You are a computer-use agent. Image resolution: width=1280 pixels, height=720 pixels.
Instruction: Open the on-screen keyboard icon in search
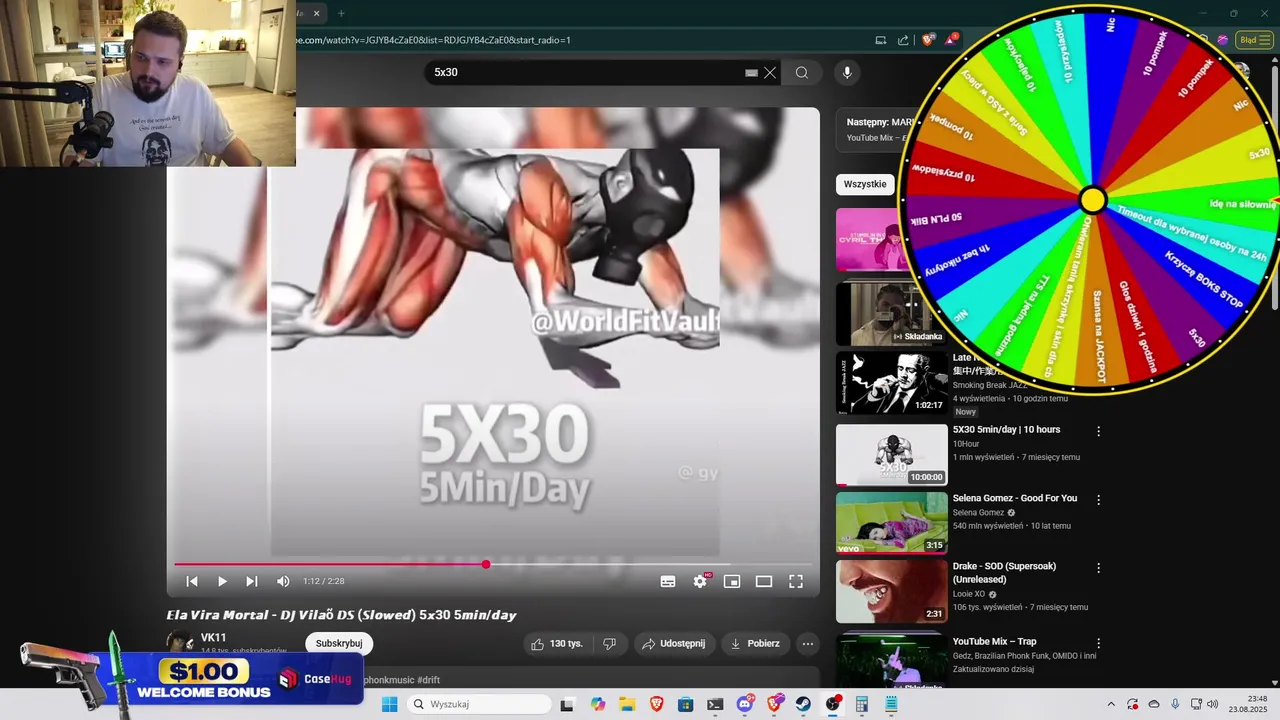(751, 72)
